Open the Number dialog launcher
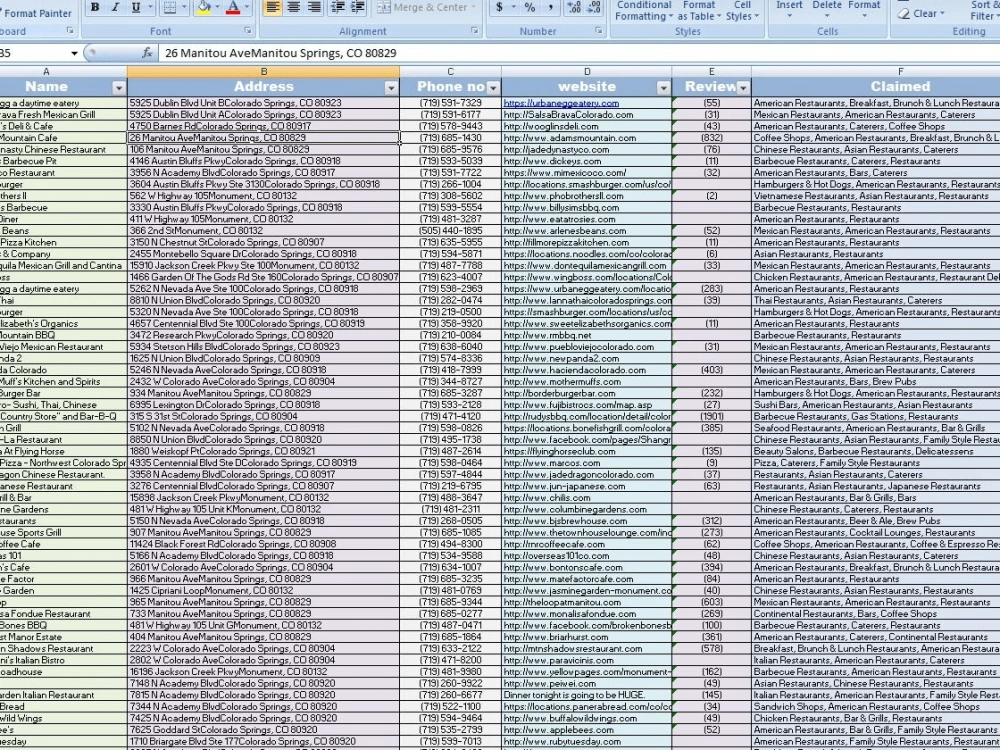Image resolution: width=1000 pixels, height=750 pixels. (598, 31)
